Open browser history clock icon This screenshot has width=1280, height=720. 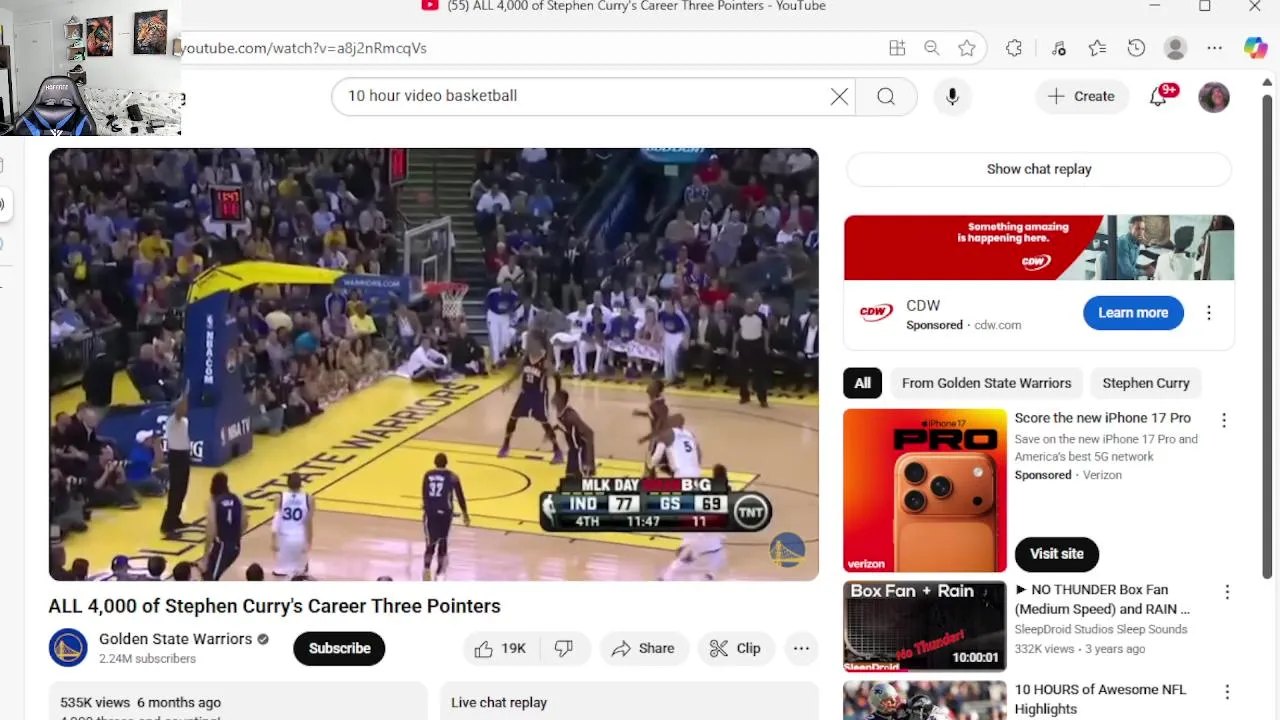[x=1136, y=48]
